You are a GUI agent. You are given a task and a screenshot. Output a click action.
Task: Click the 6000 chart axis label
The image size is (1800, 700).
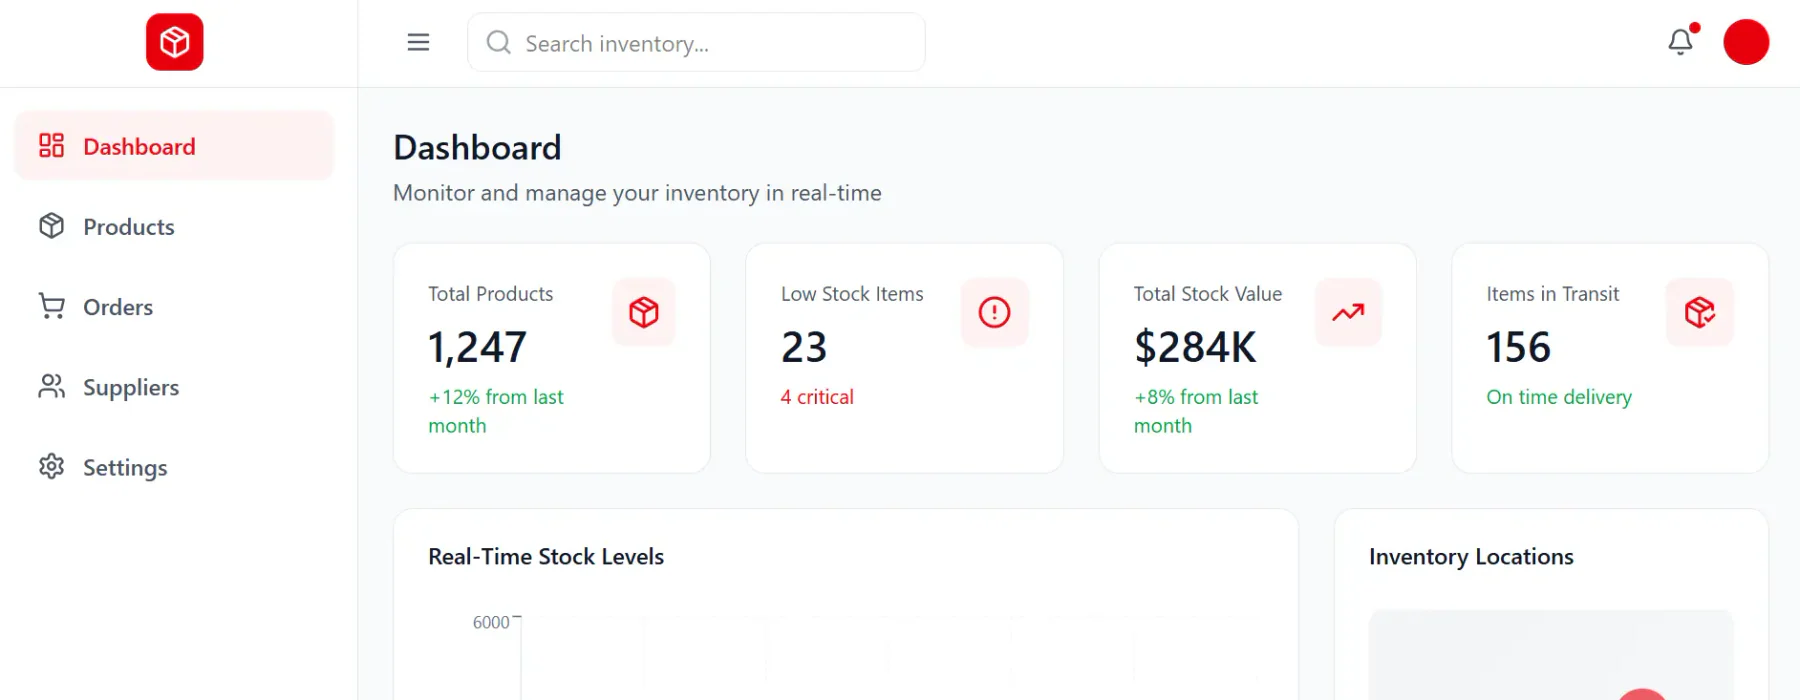click(x=491, y=622)
